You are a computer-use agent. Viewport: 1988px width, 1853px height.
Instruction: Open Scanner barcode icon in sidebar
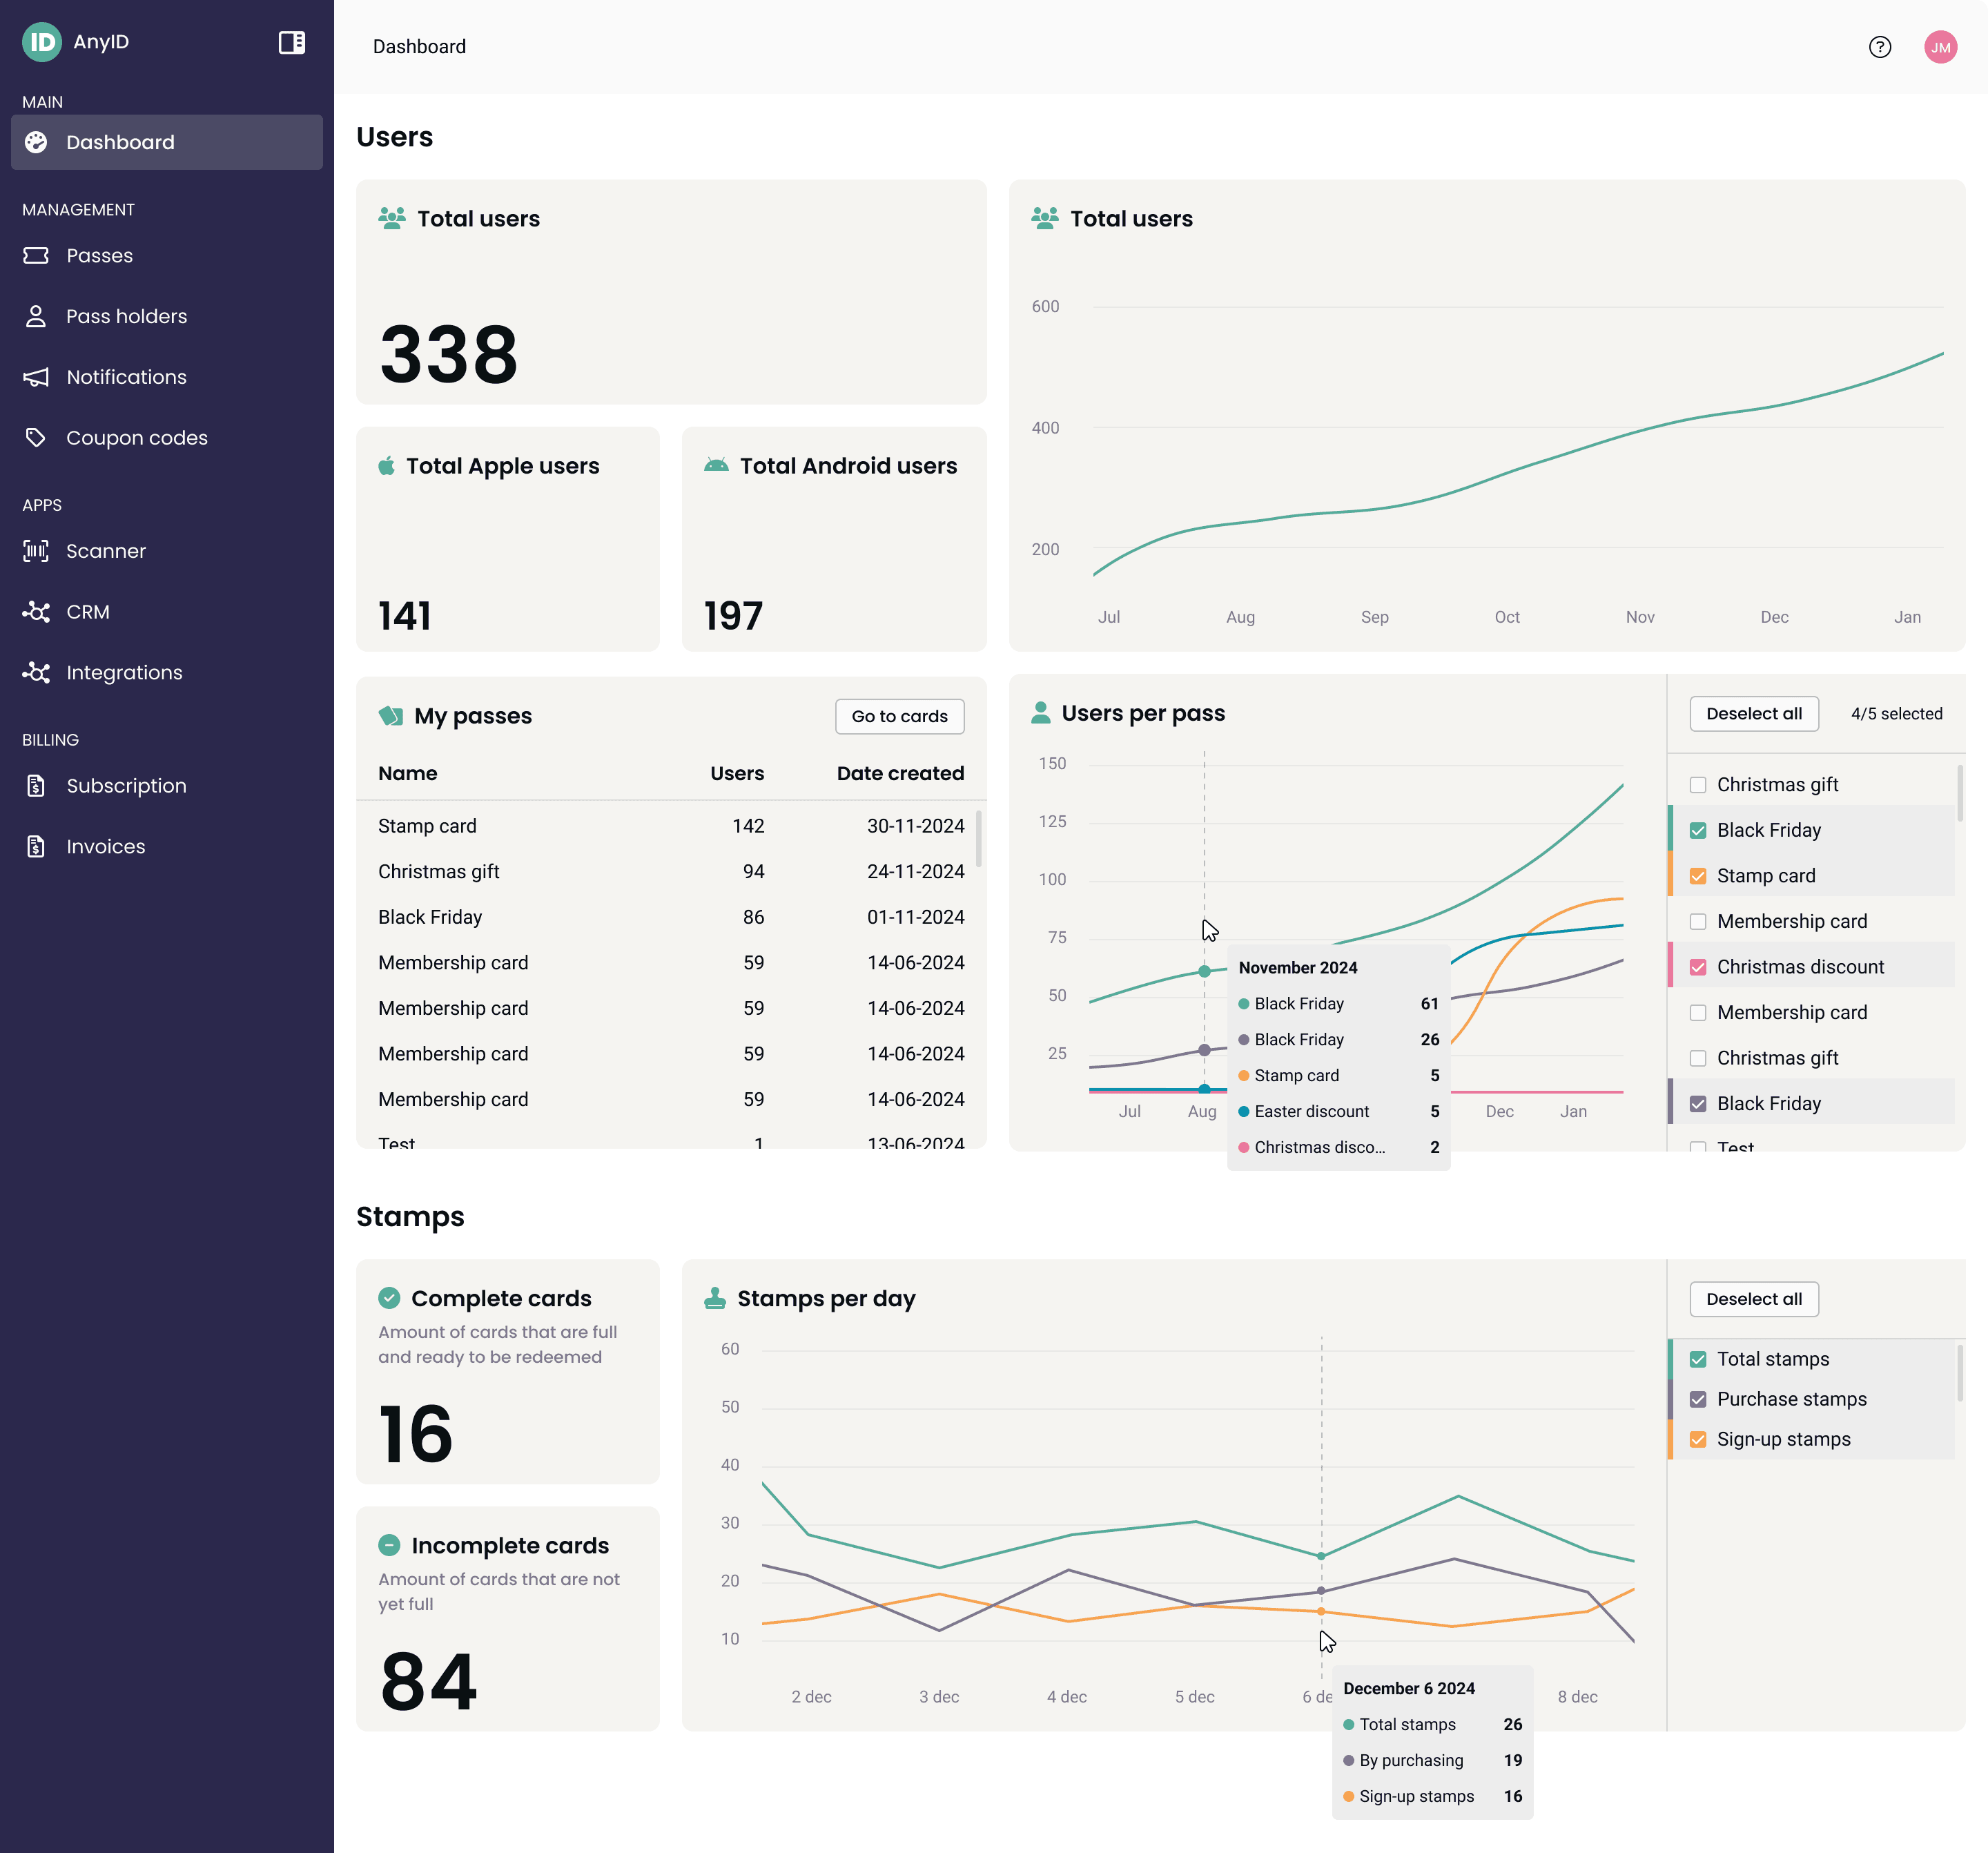tap(36, 551)
